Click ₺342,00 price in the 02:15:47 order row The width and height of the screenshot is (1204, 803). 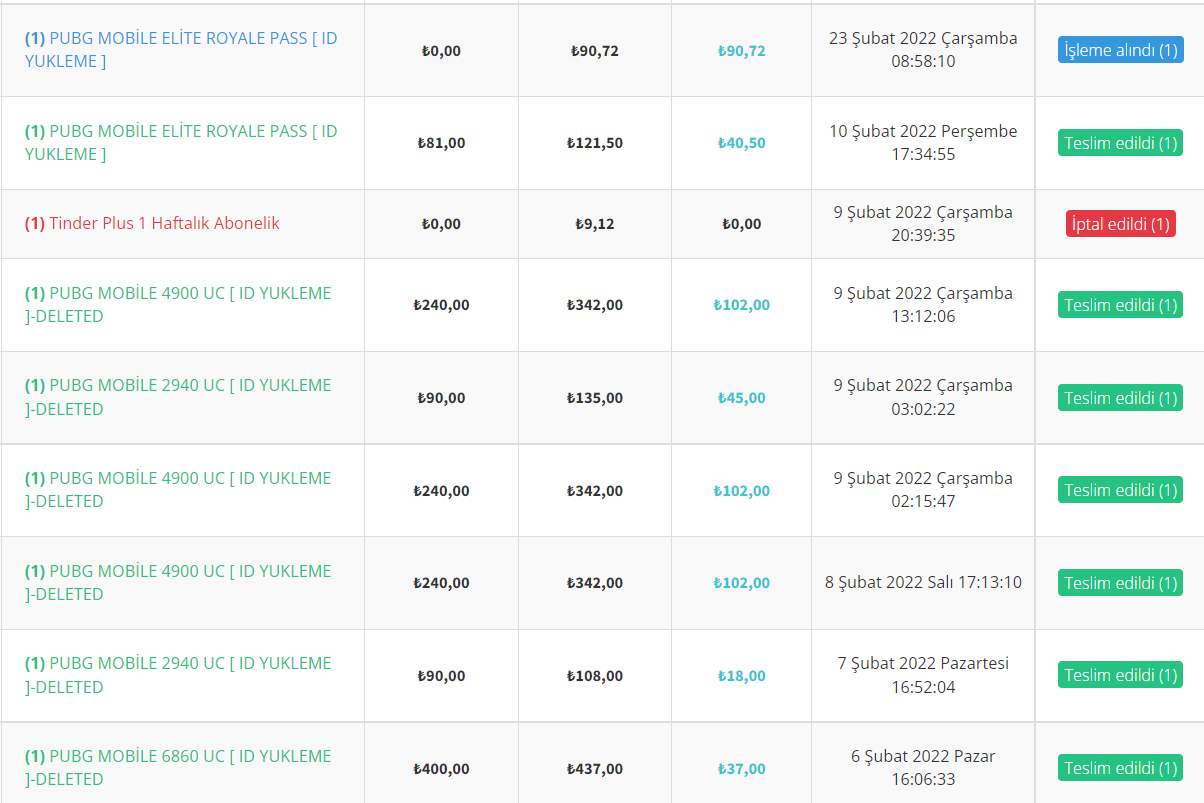tap(595, 491)
